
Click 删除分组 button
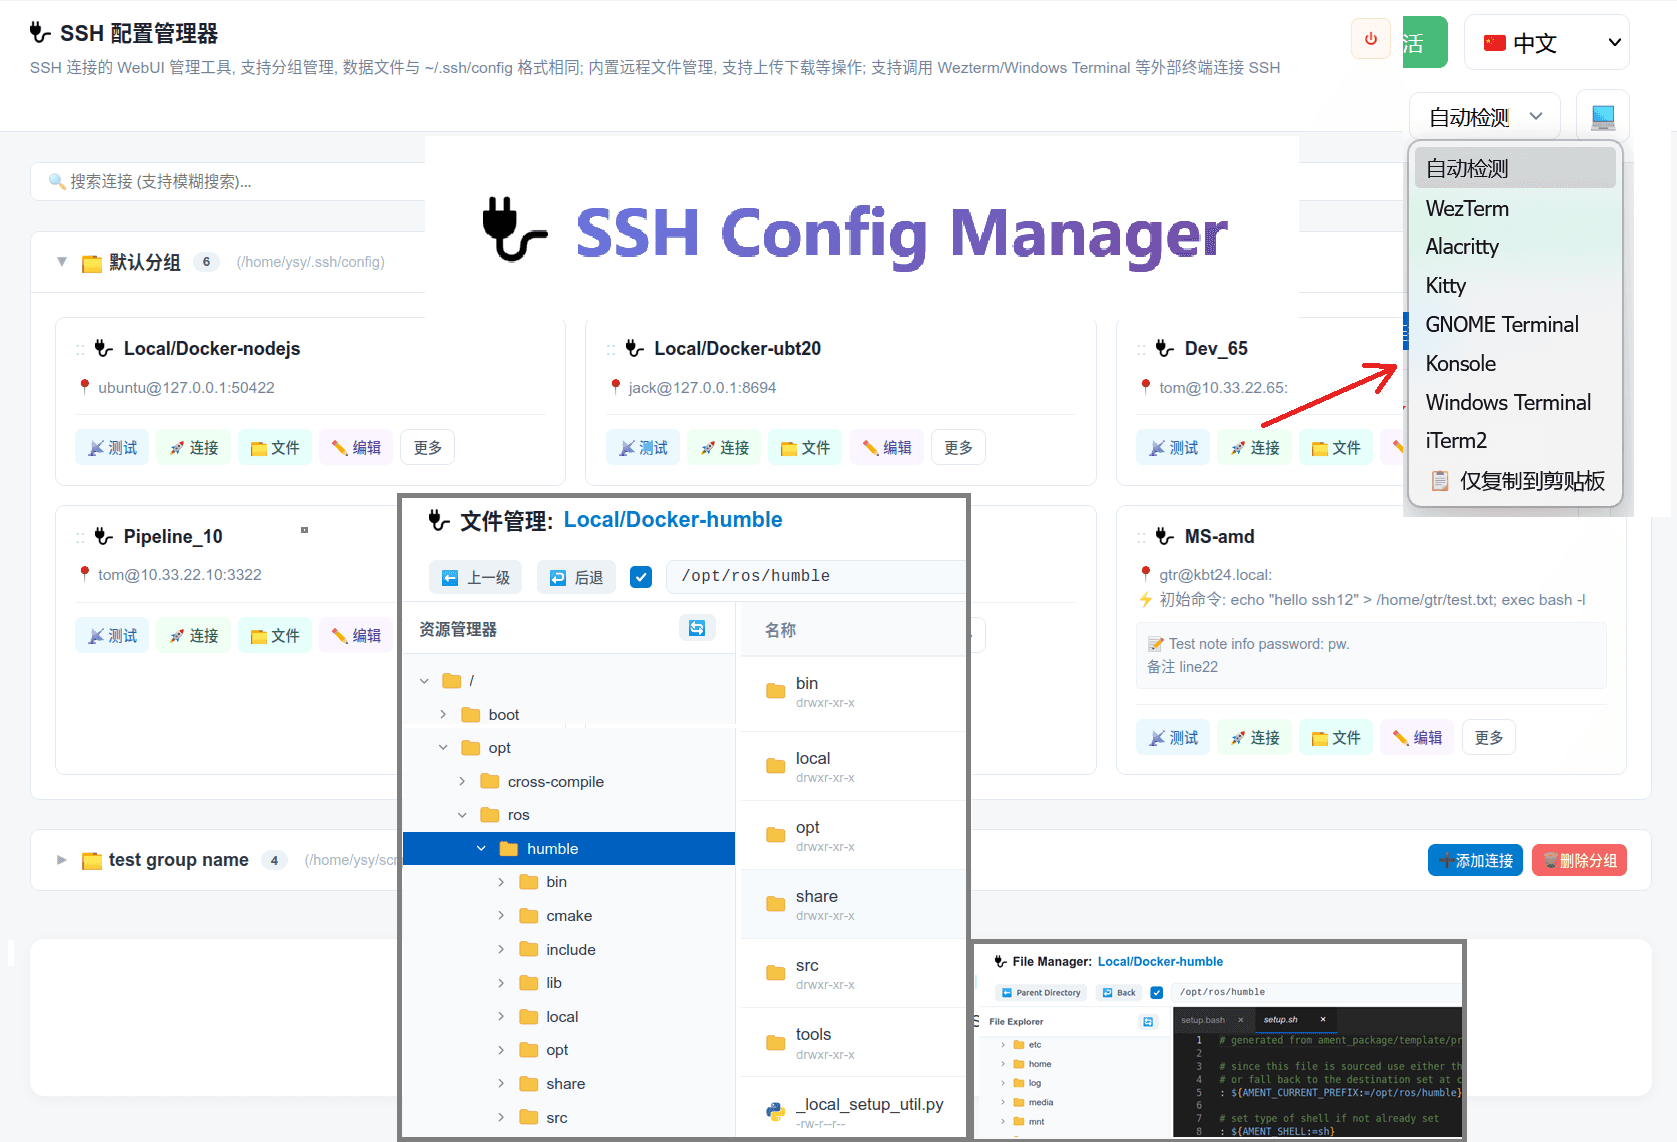[x=1579, y=860]
